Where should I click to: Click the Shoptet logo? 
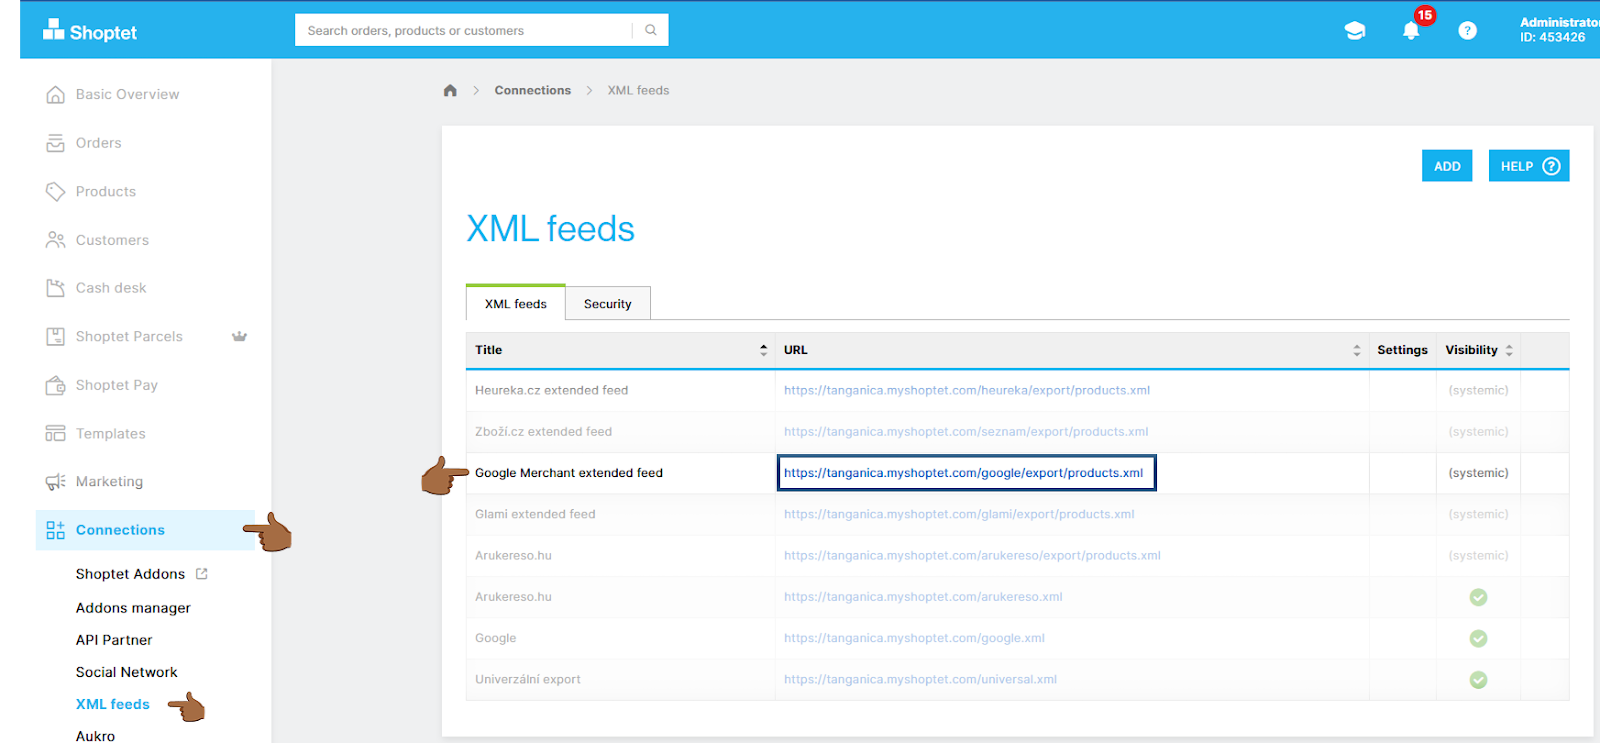coord(90,31)
